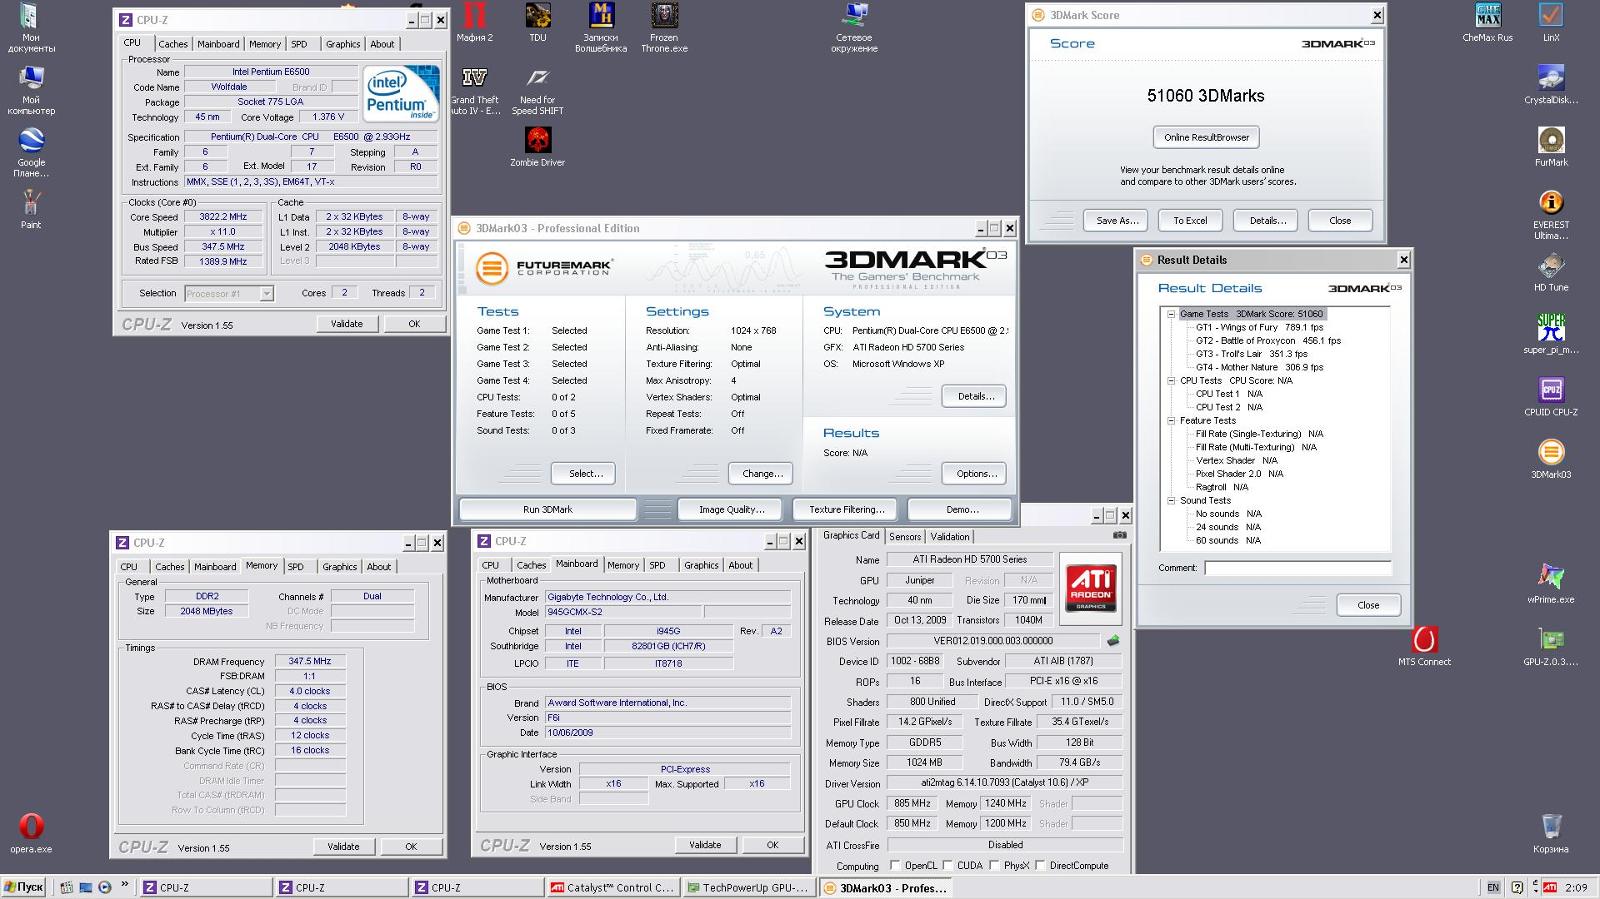Screen dimensions: 1600x899
Task: Launch HD Tune desktop icon
Action: point(1551,272)
